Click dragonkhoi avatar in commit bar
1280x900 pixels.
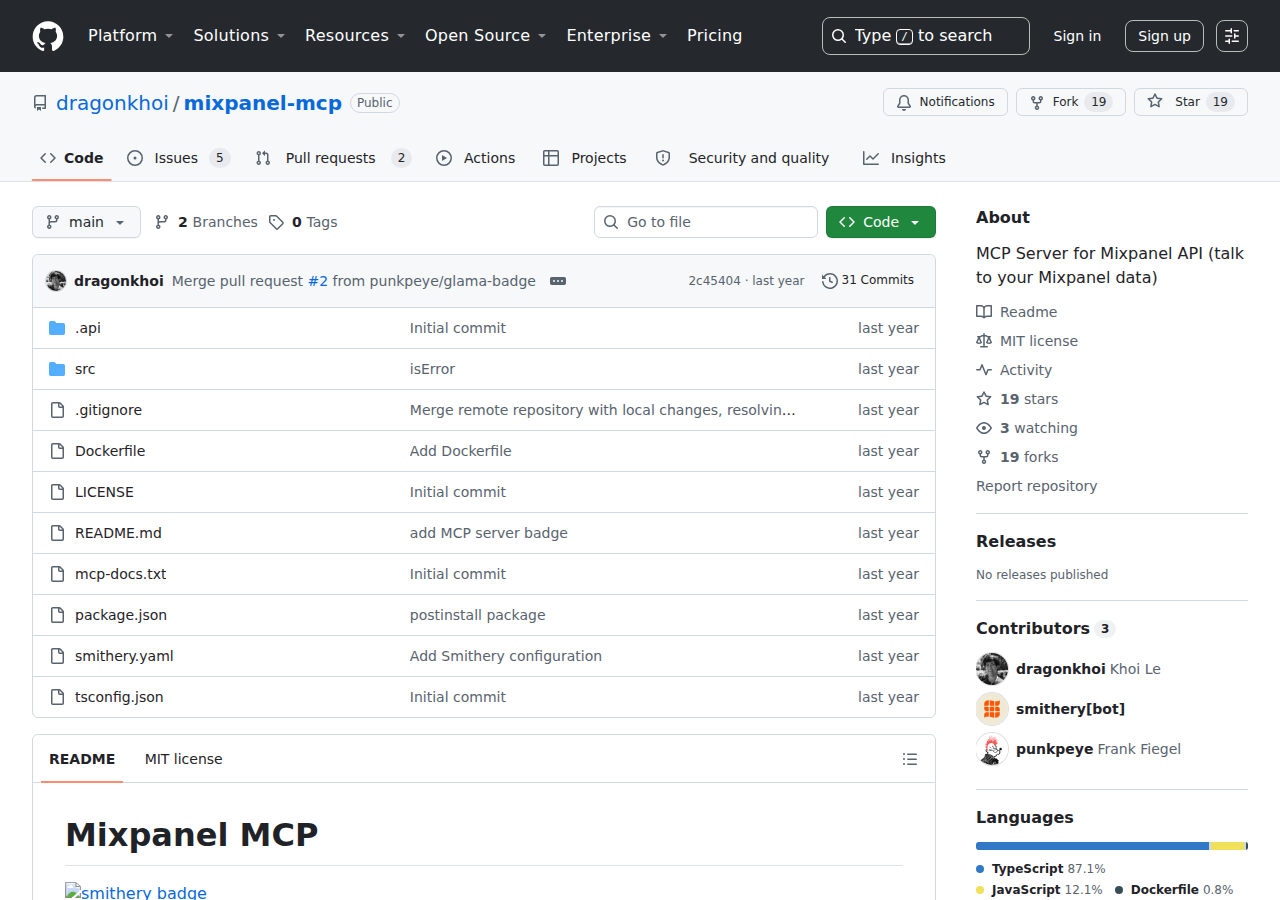56,281
